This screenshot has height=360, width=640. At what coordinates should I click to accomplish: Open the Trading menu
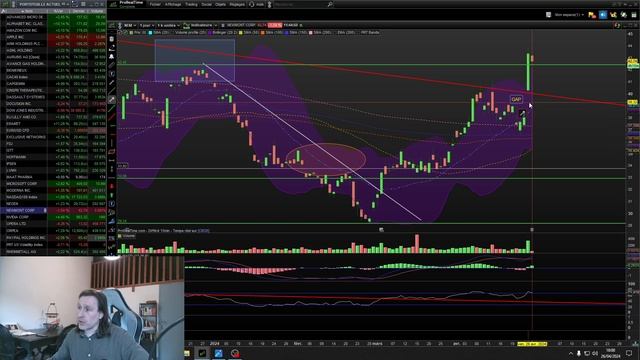[x=191, y=4]
